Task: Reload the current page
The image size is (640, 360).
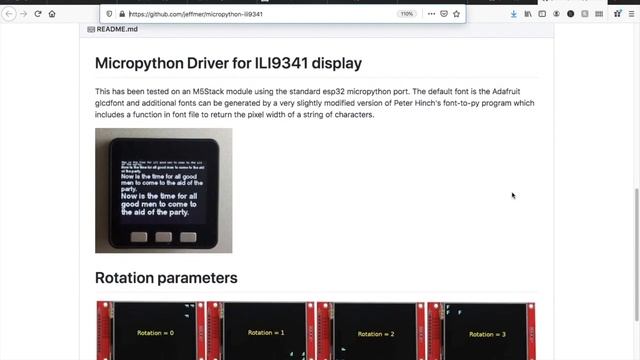Action: point(38,14)
